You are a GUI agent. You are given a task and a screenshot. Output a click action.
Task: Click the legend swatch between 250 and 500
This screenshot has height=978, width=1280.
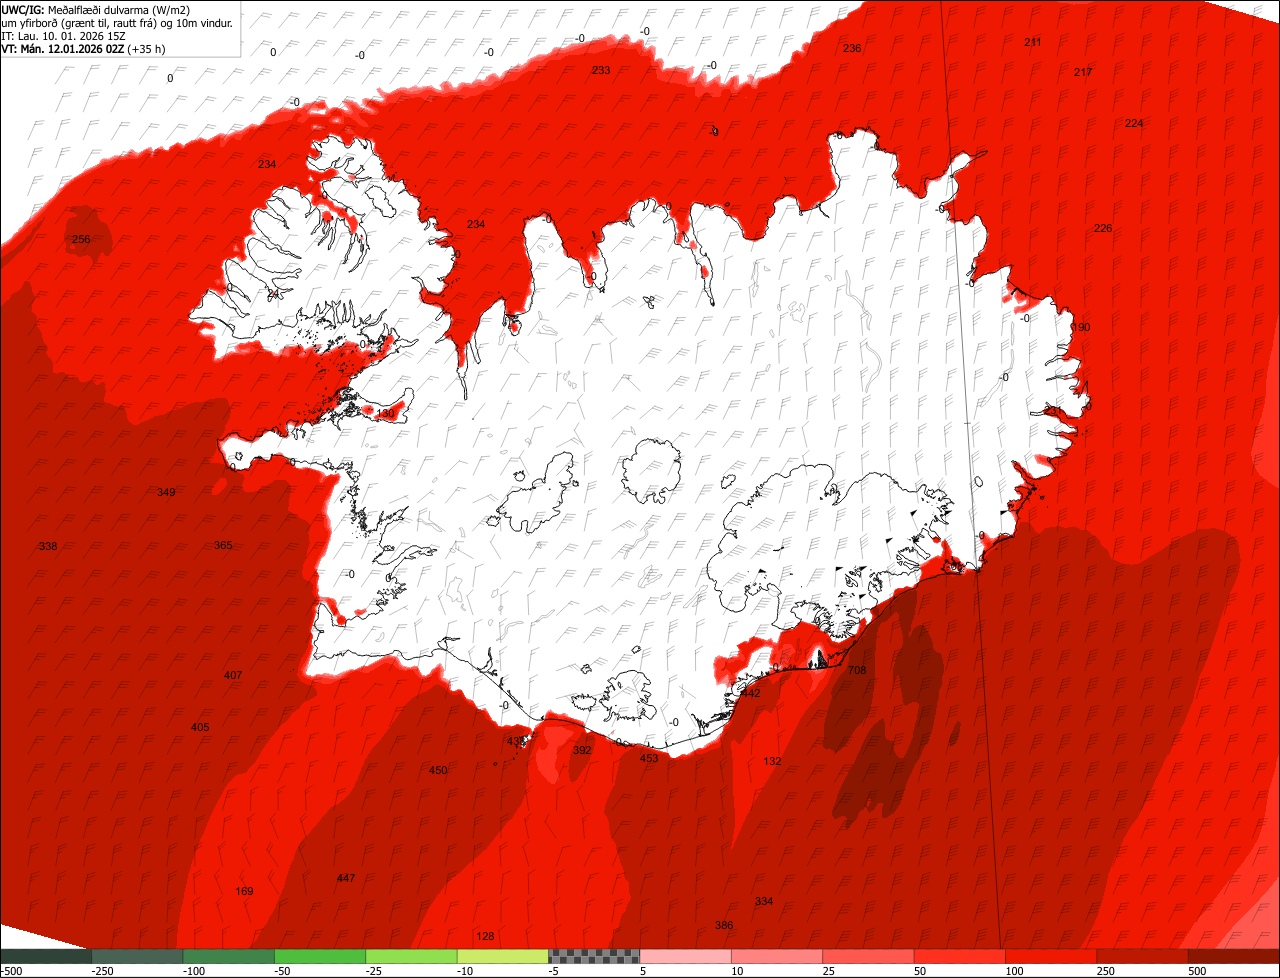pyautogui.click(x=1142, y=956)
